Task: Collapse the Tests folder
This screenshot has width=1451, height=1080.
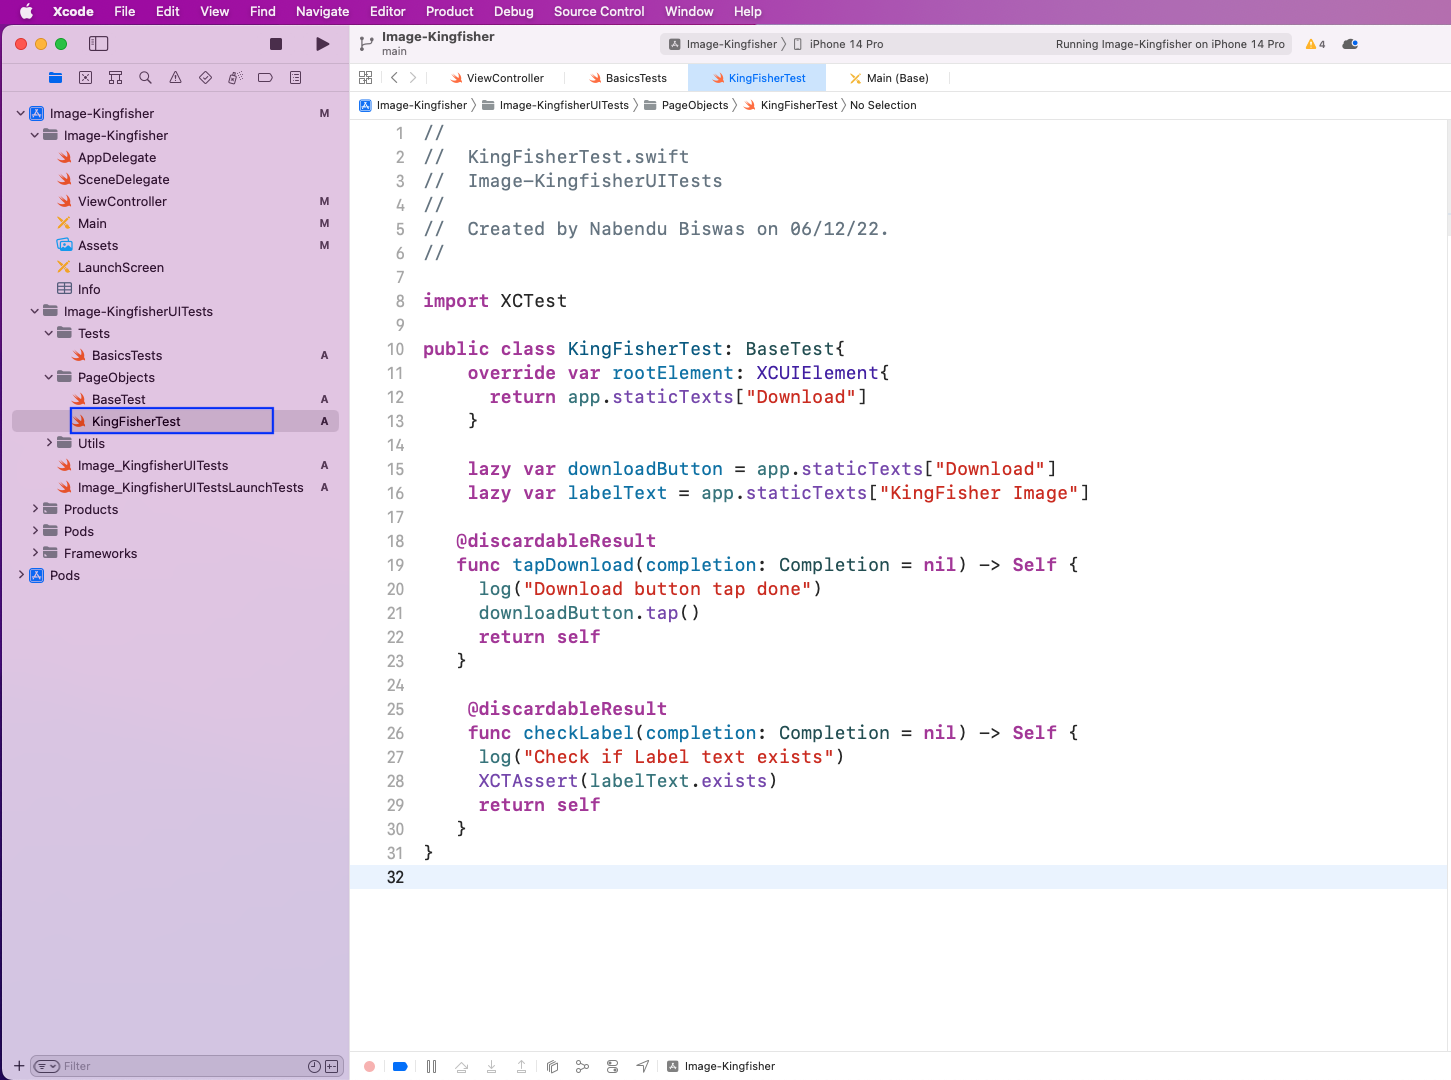Action: click(48, 333)
